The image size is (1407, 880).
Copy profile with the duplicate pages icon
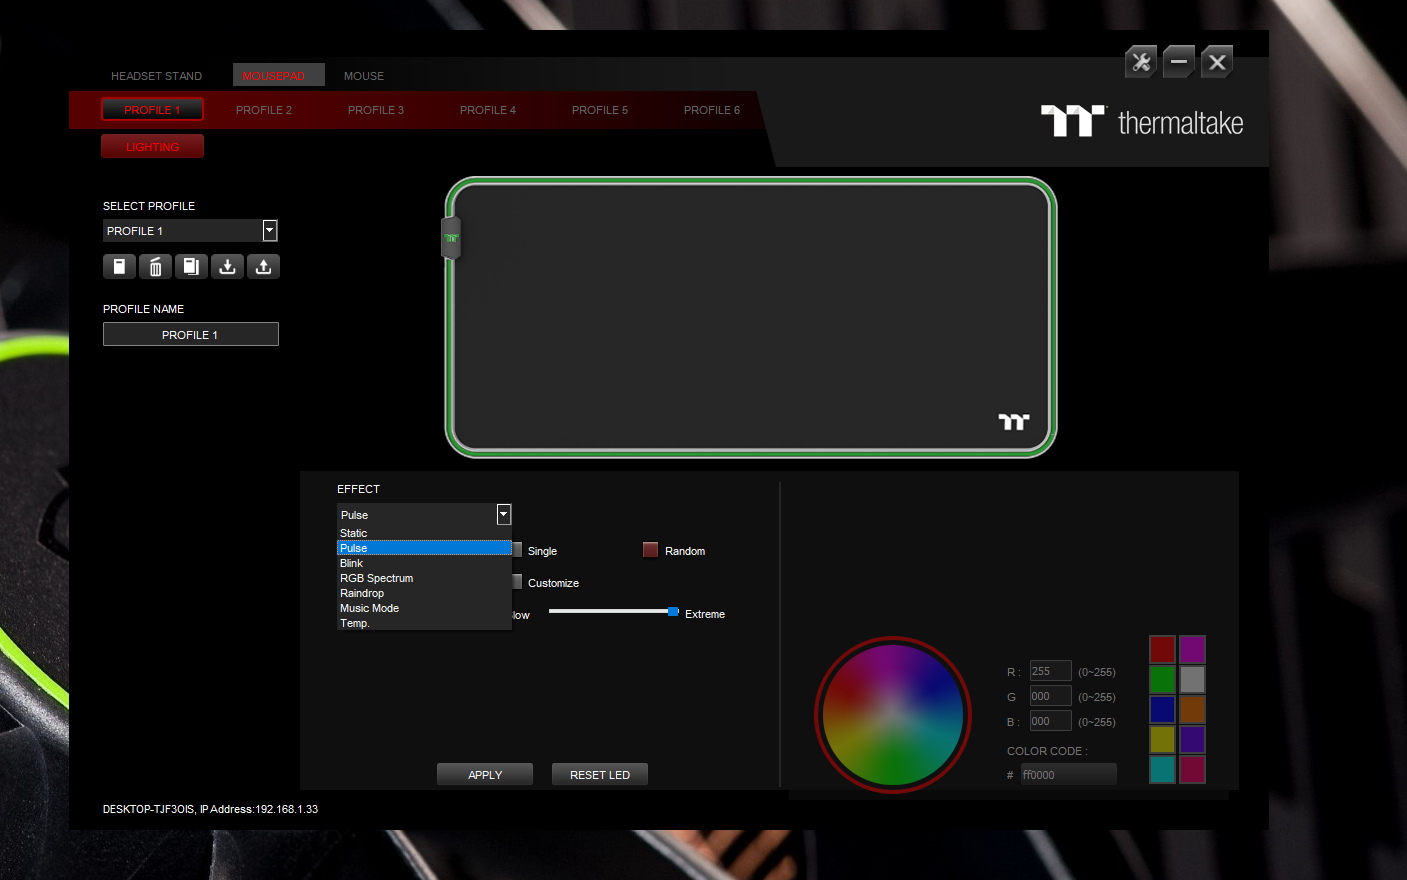[191, 267]
